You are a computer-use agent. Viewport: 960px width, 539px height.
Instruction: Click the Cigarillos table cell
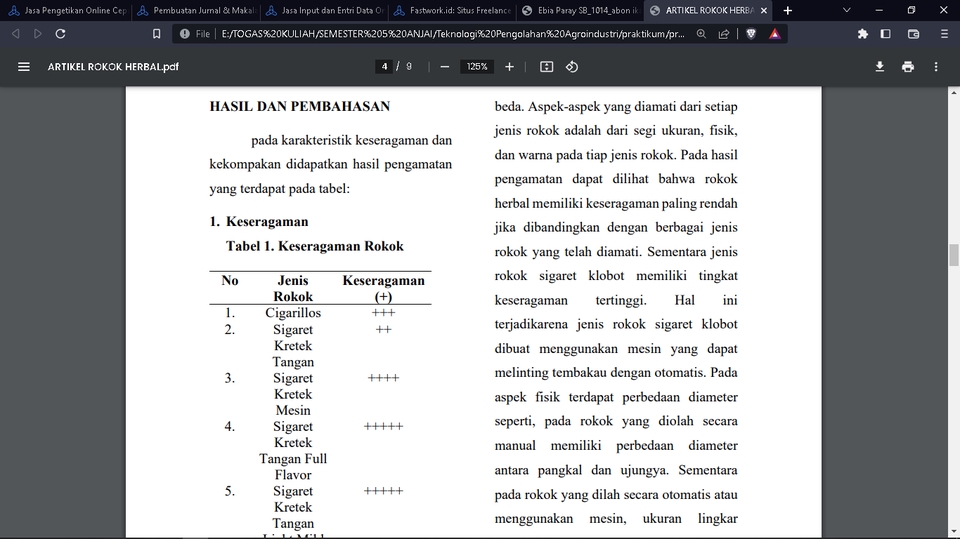point(293,313)
